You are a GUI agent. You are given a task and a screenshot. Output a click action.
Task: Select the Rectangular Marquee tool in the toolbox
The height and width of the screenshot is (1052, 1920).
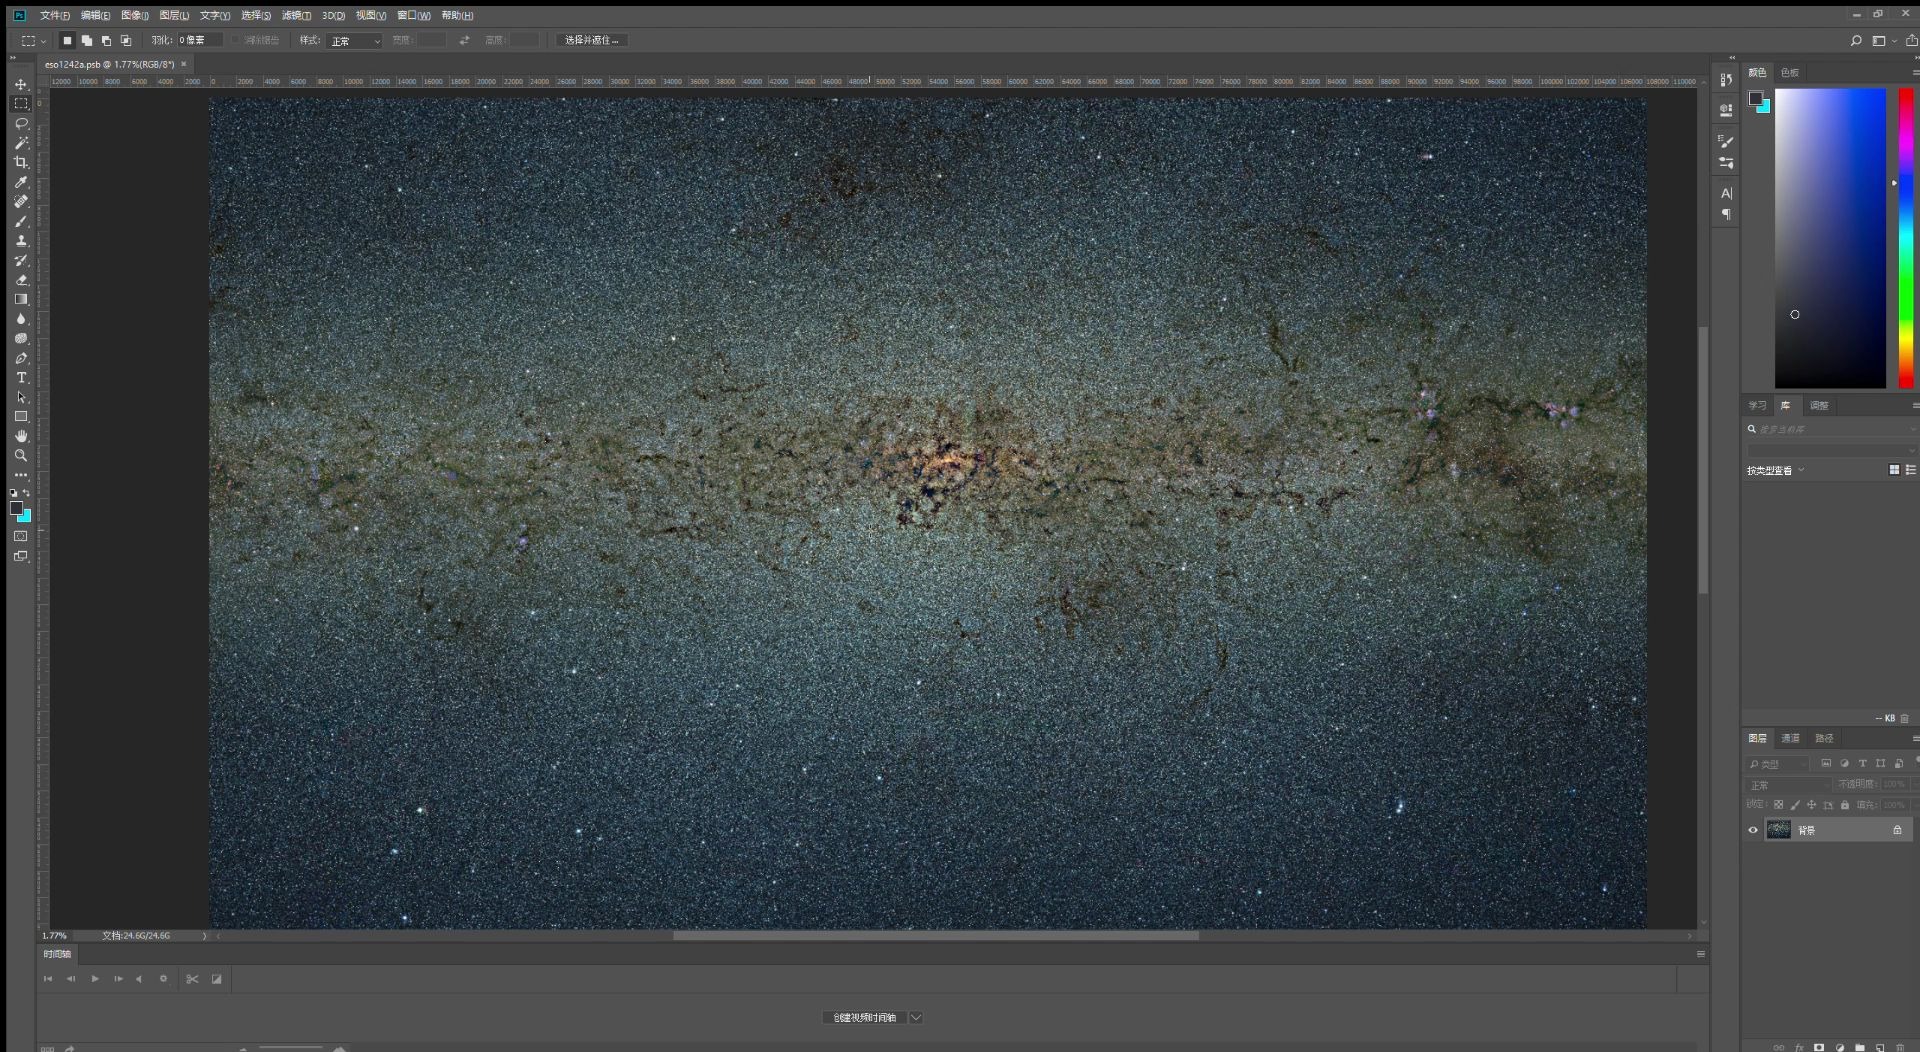pyautogui.click(x=21, y=104)
